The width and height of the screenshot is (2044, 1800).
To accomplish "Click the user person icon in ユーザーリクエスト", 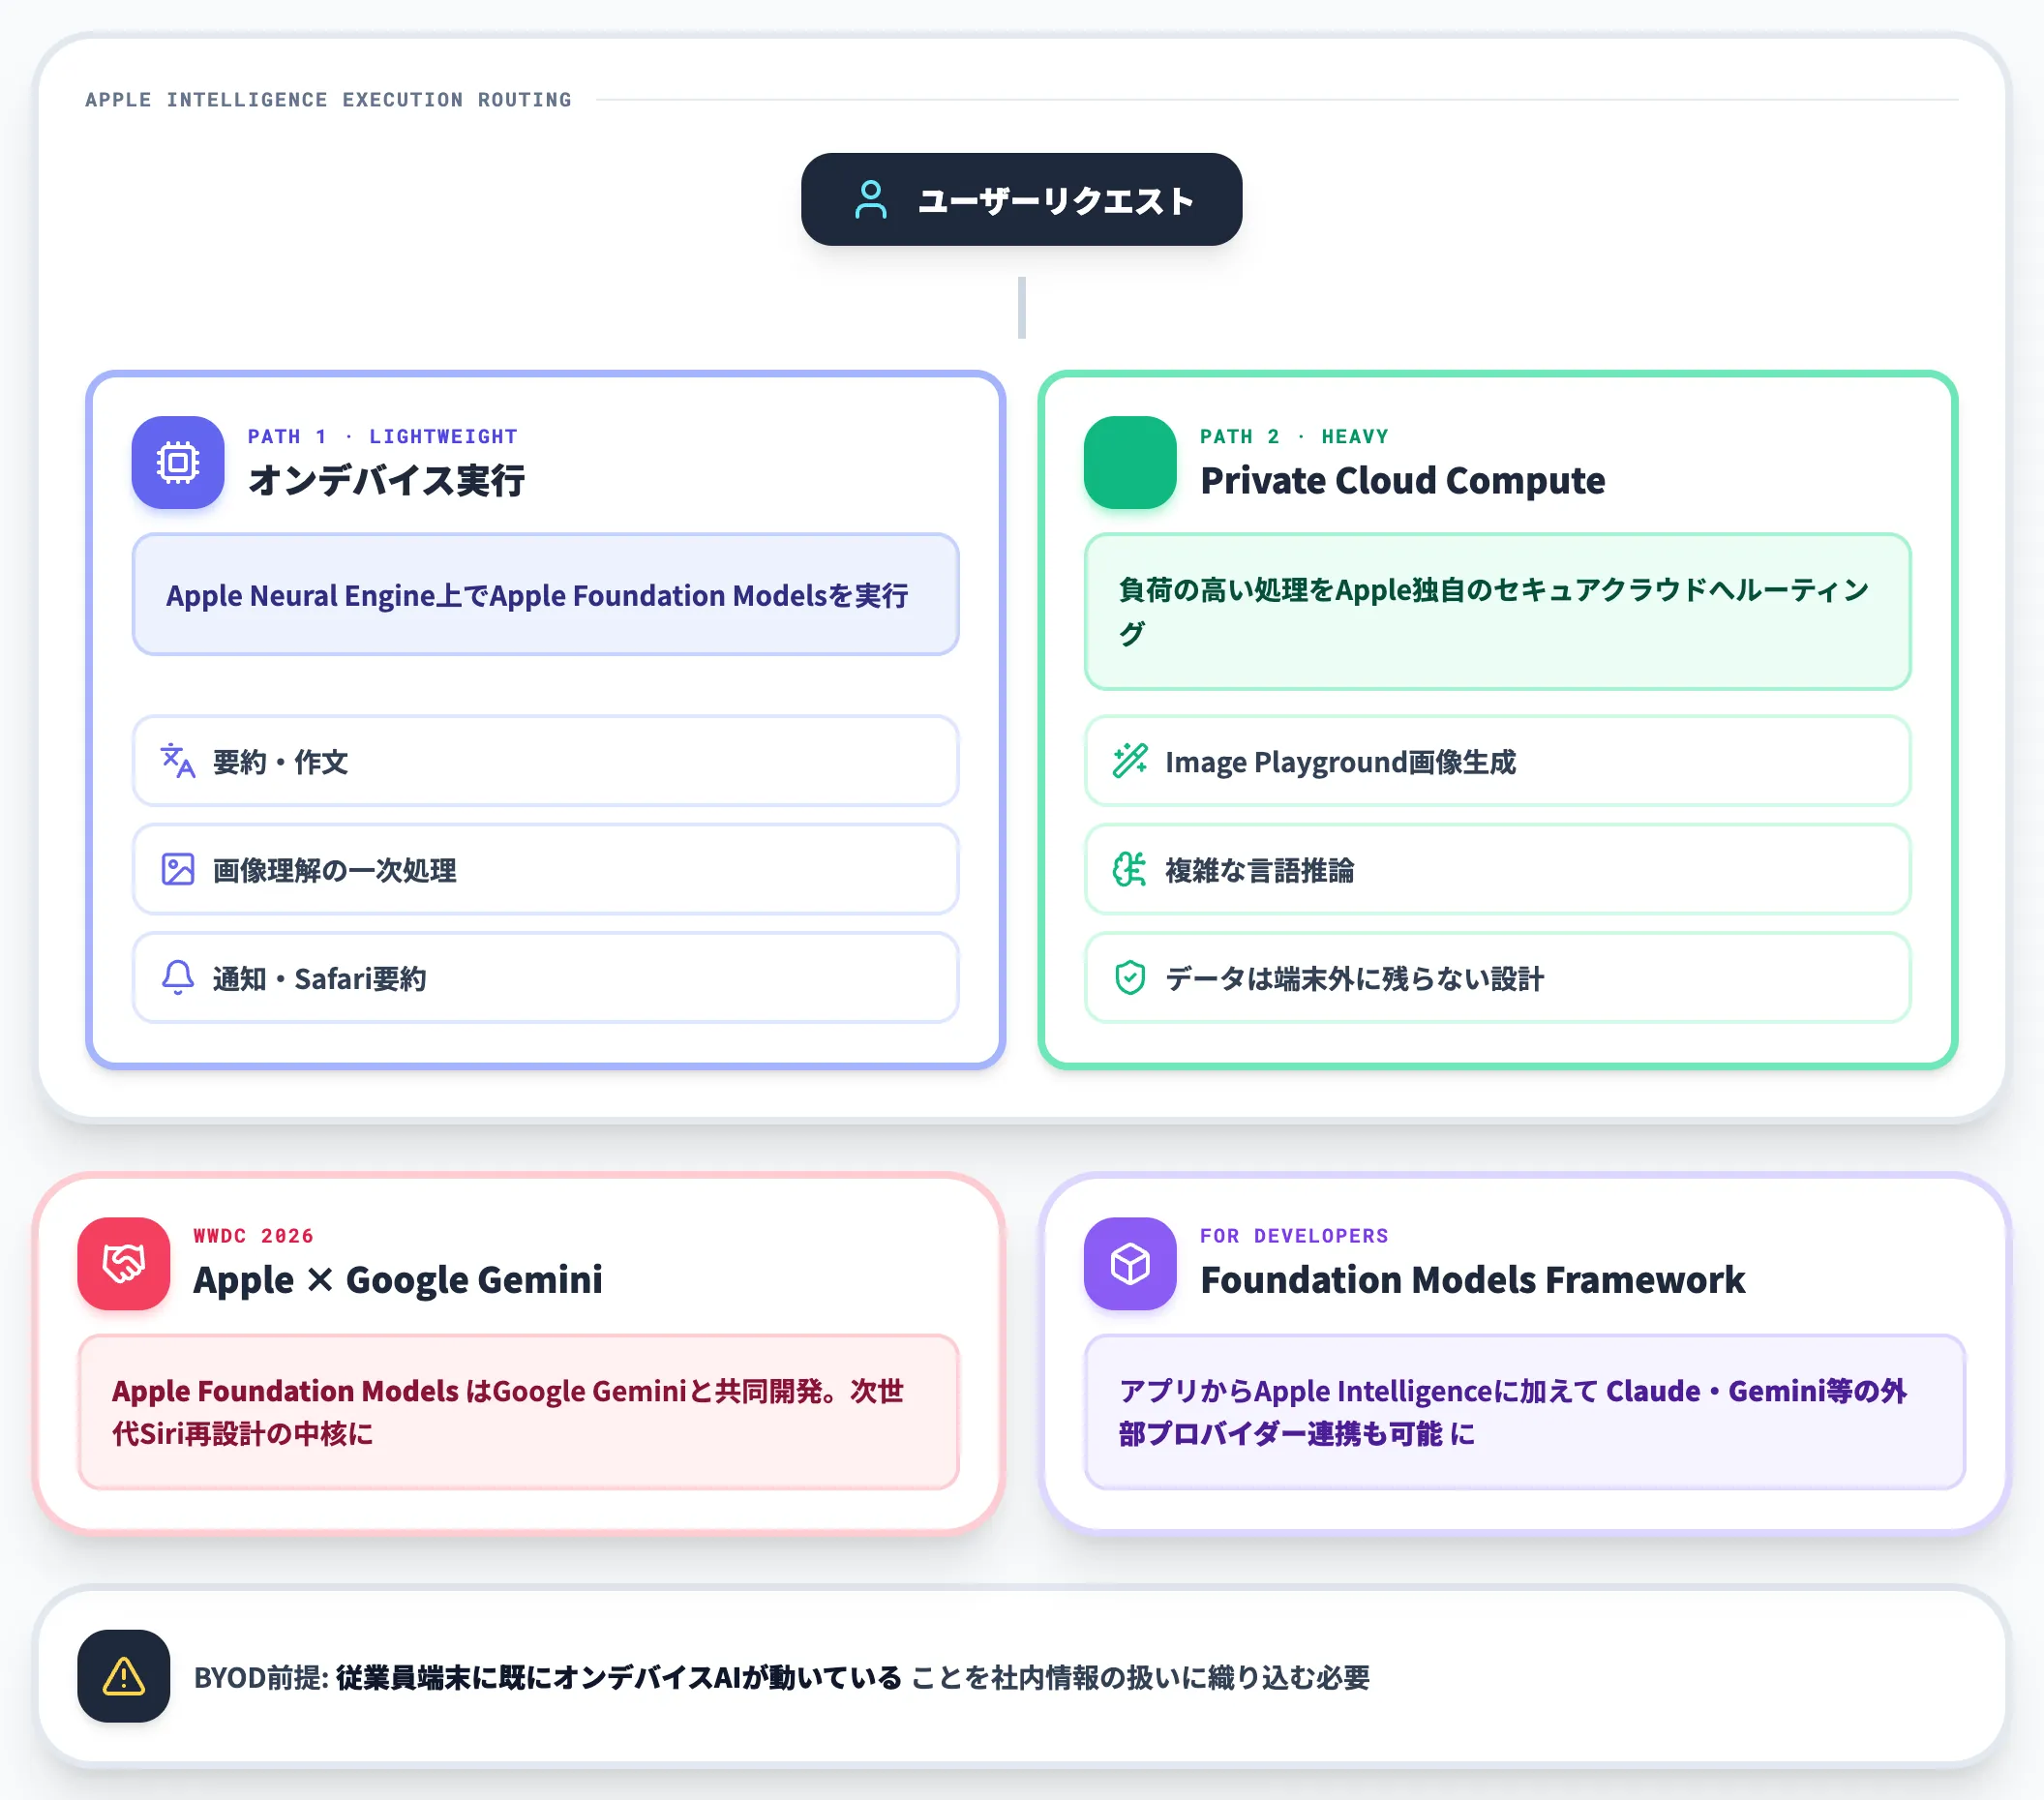I will tap(871, 199).
